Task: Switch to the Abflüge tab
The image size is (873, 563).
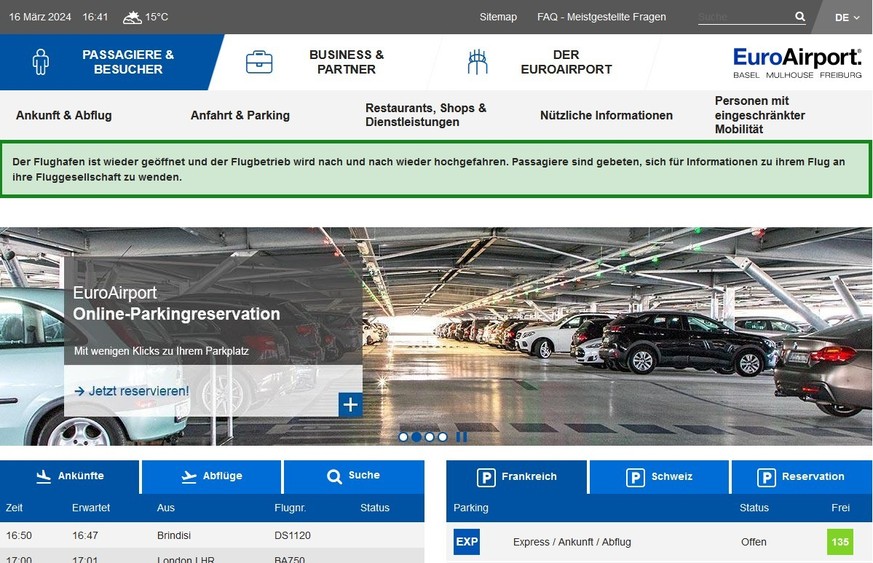Action: [x=212, y=476]
